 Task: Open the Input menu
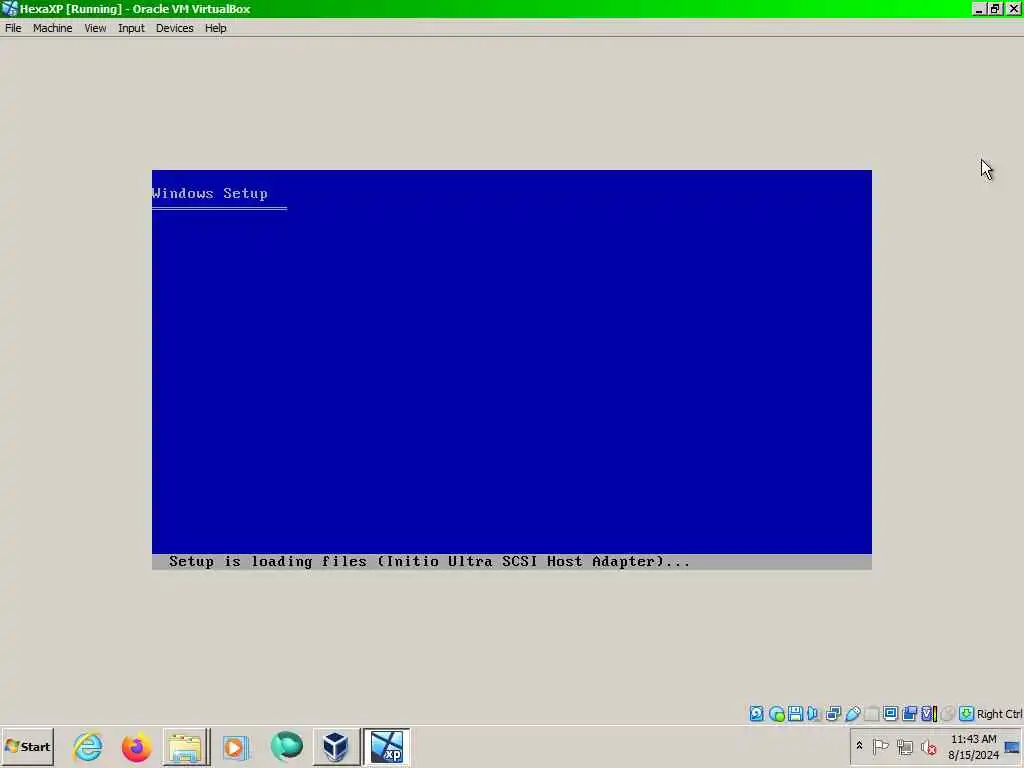(131, 28)
